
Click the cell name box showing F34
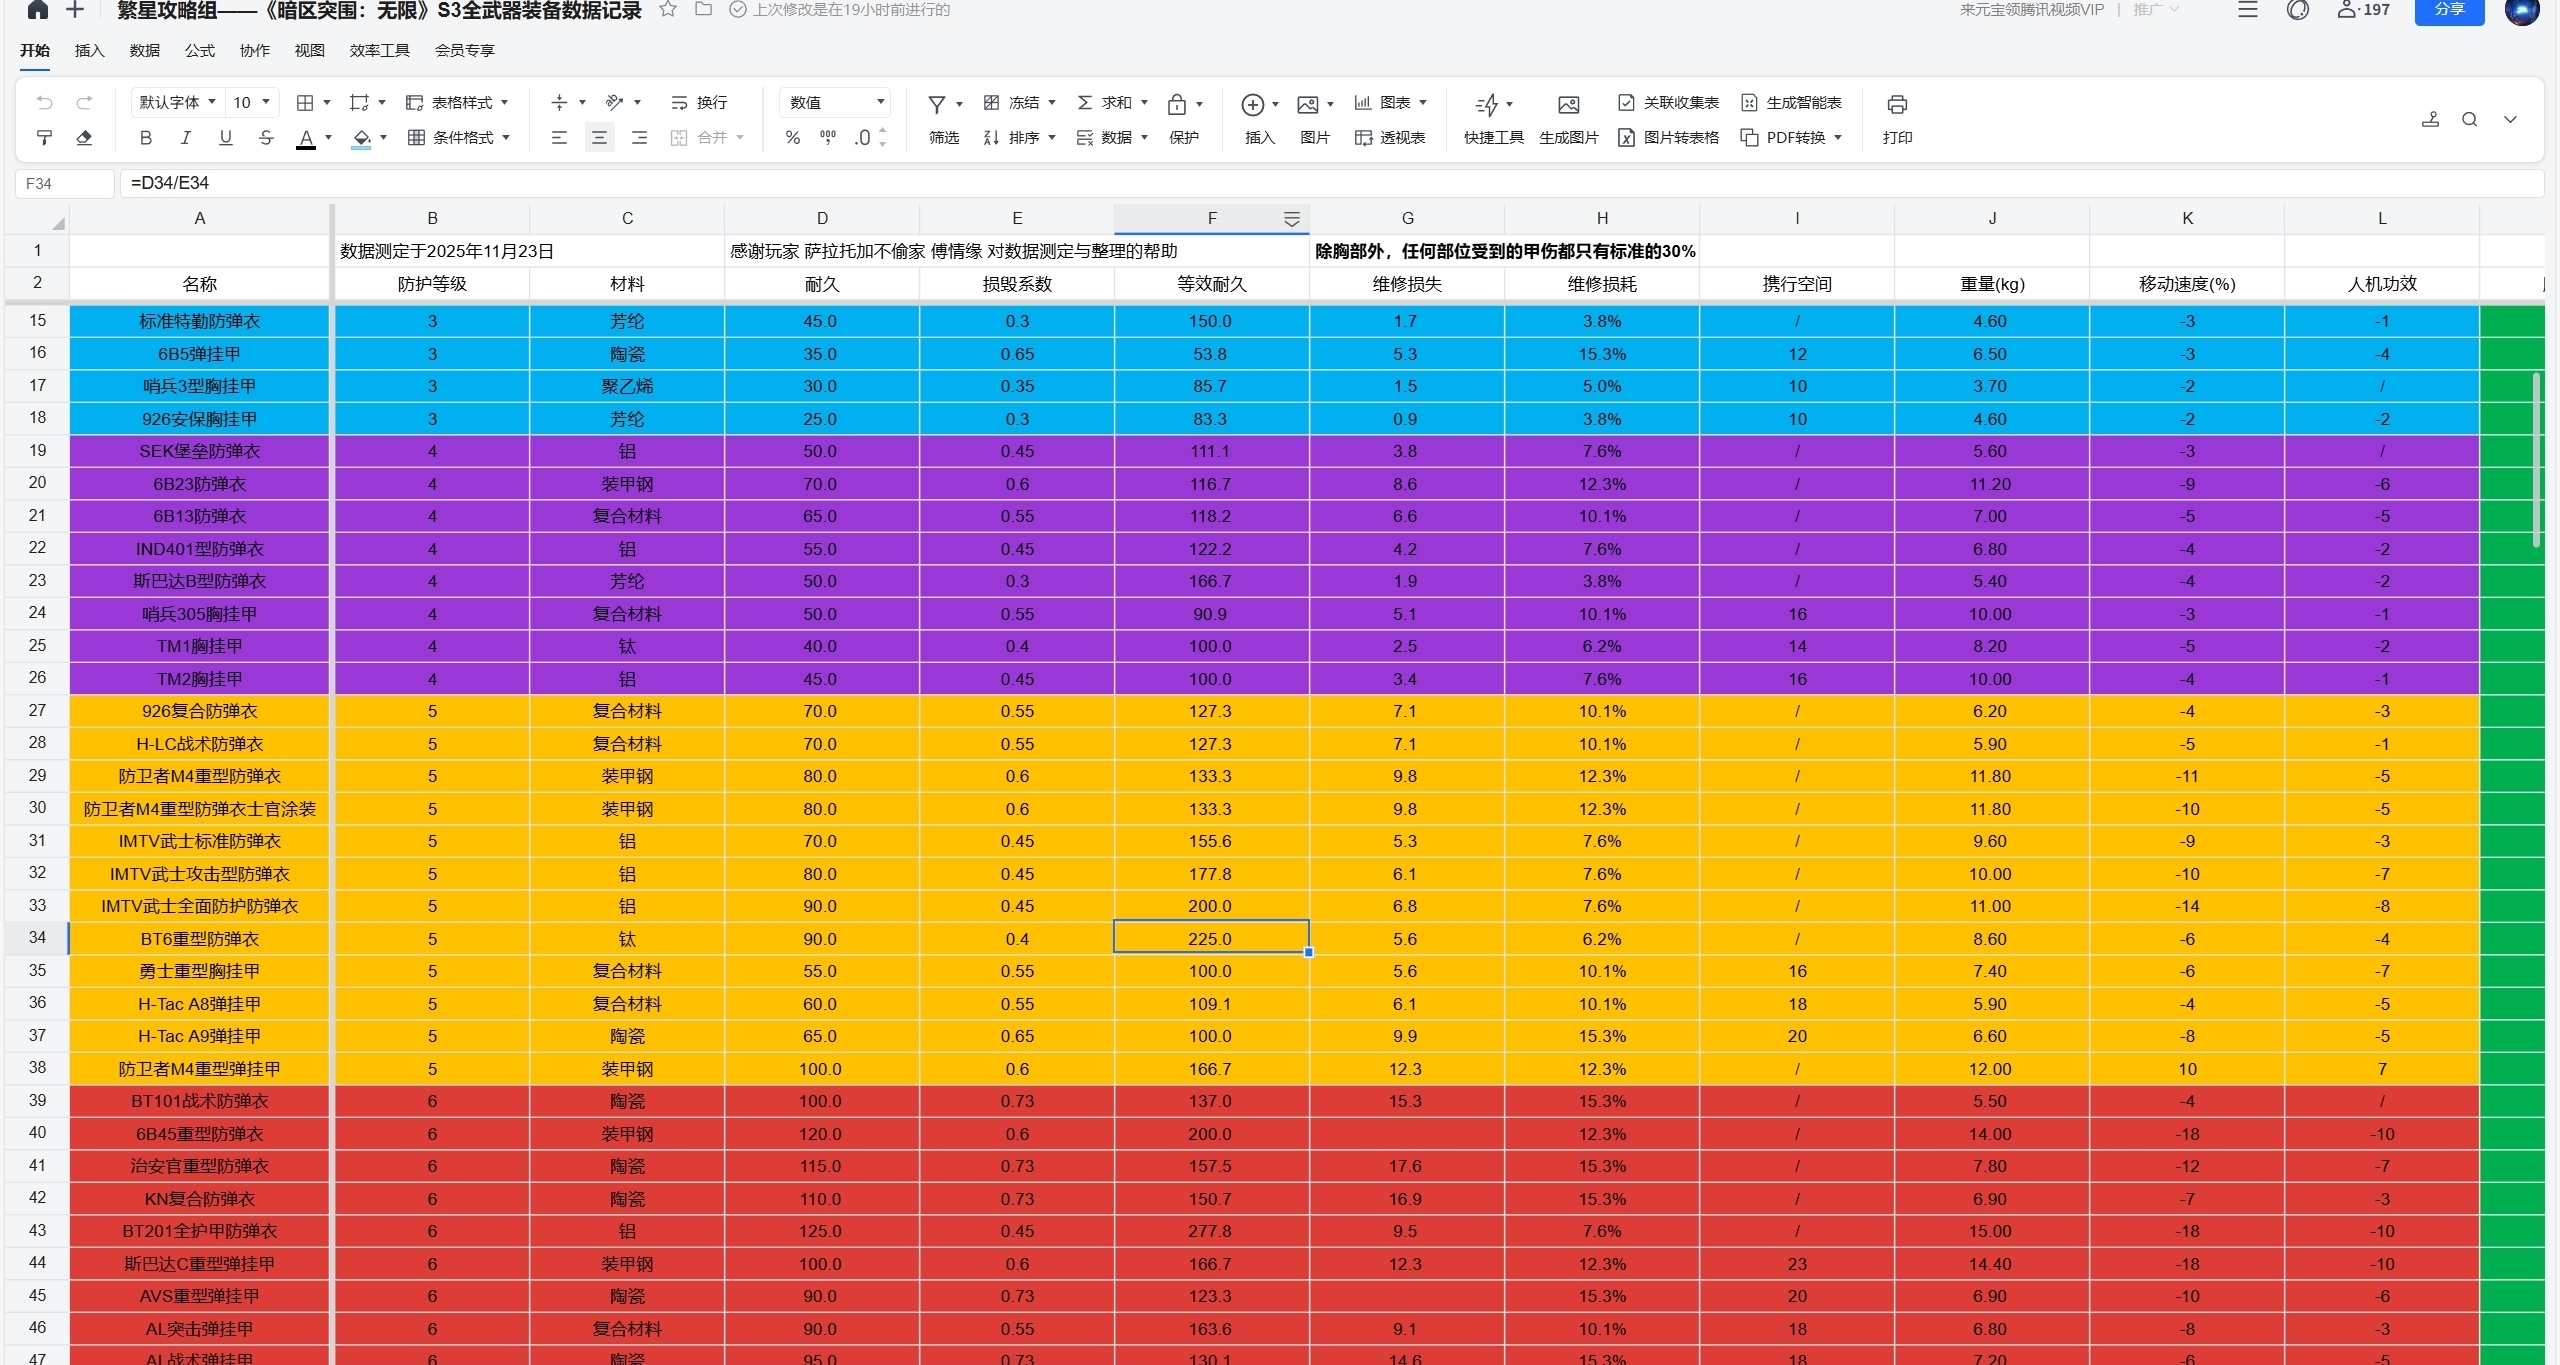click(x=64, y=183)
